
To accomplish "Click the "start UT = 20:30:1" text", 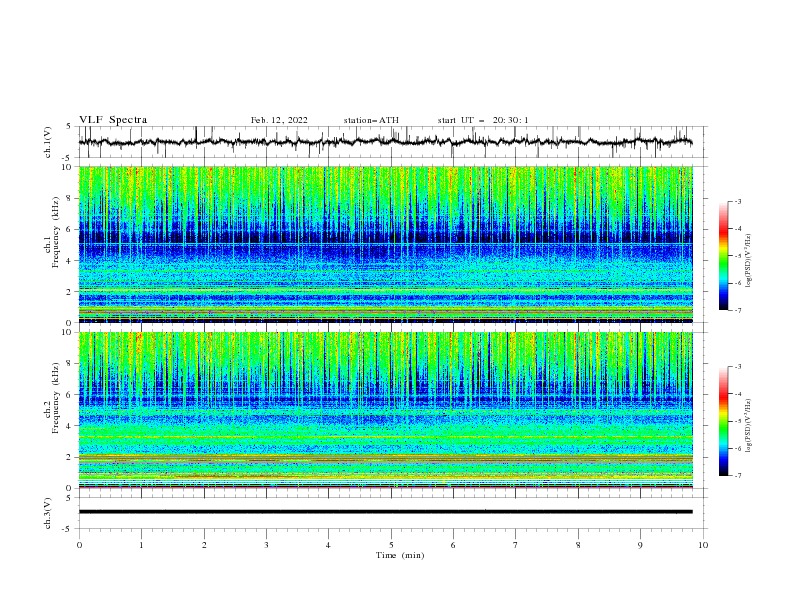I will click(x=483, y=120).
